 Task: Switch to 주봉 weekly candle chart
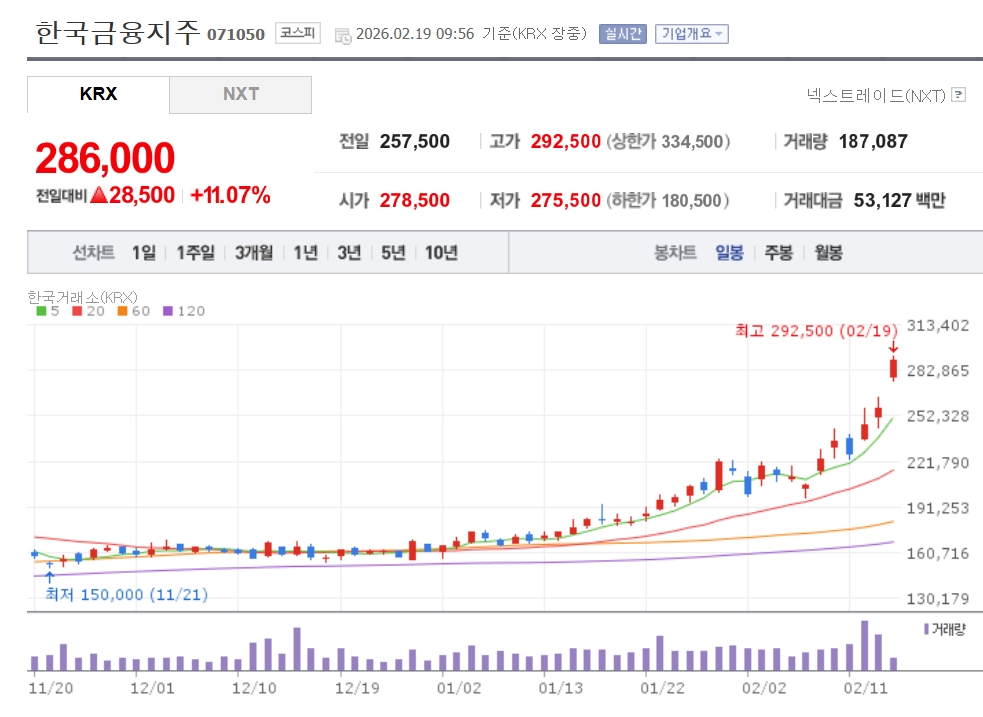pyautogui.click(x=779, y=253)
